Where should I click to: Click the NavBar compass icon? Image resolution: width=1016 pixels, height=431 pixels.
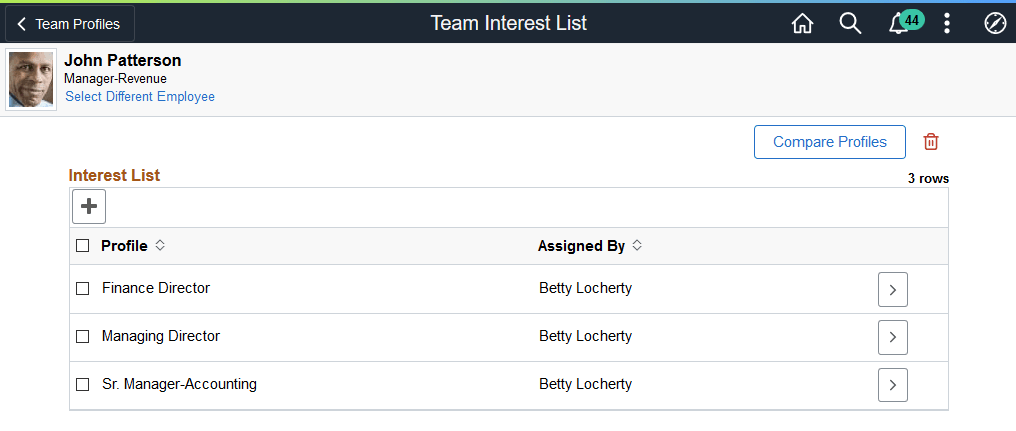[994, 23]
